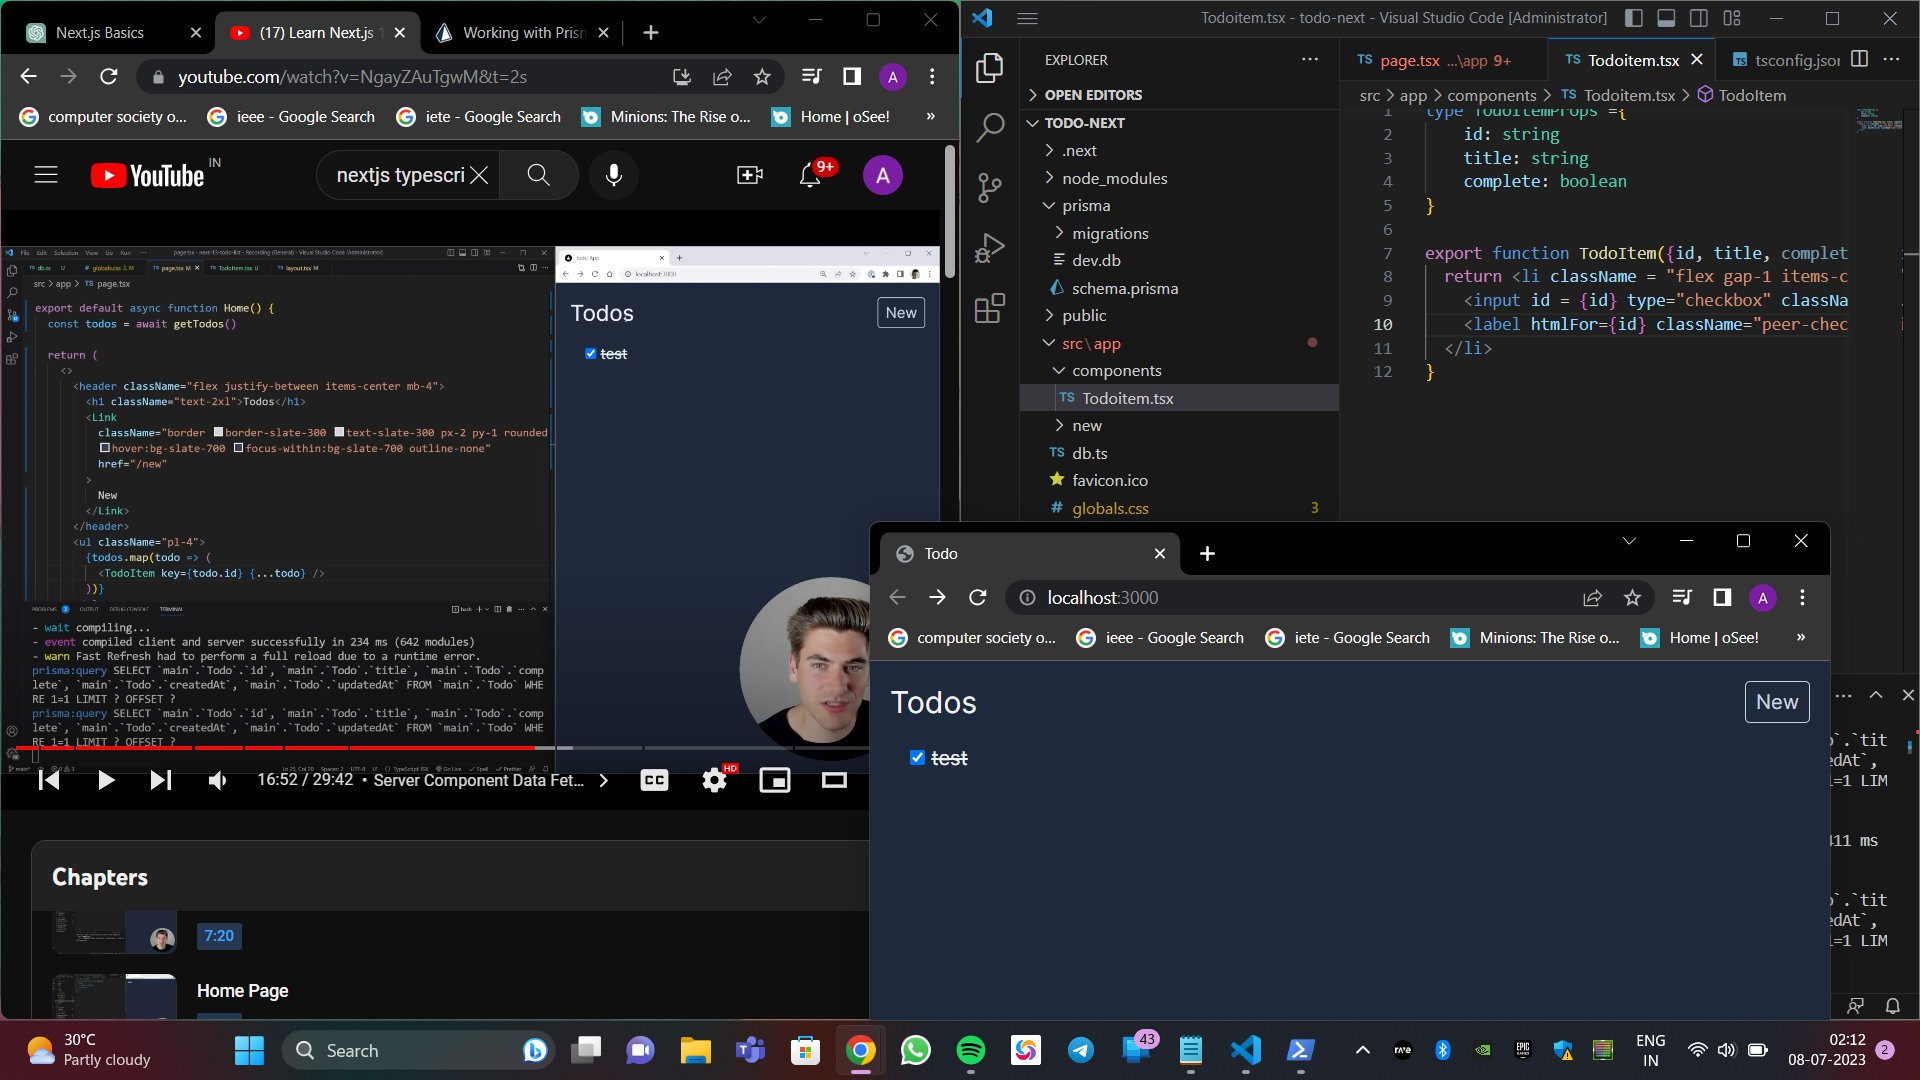Start YouTube voice search with microphone icon
Image resolution: width=1920 pixels, height=1080 pixels.
[x=613, y=175]
